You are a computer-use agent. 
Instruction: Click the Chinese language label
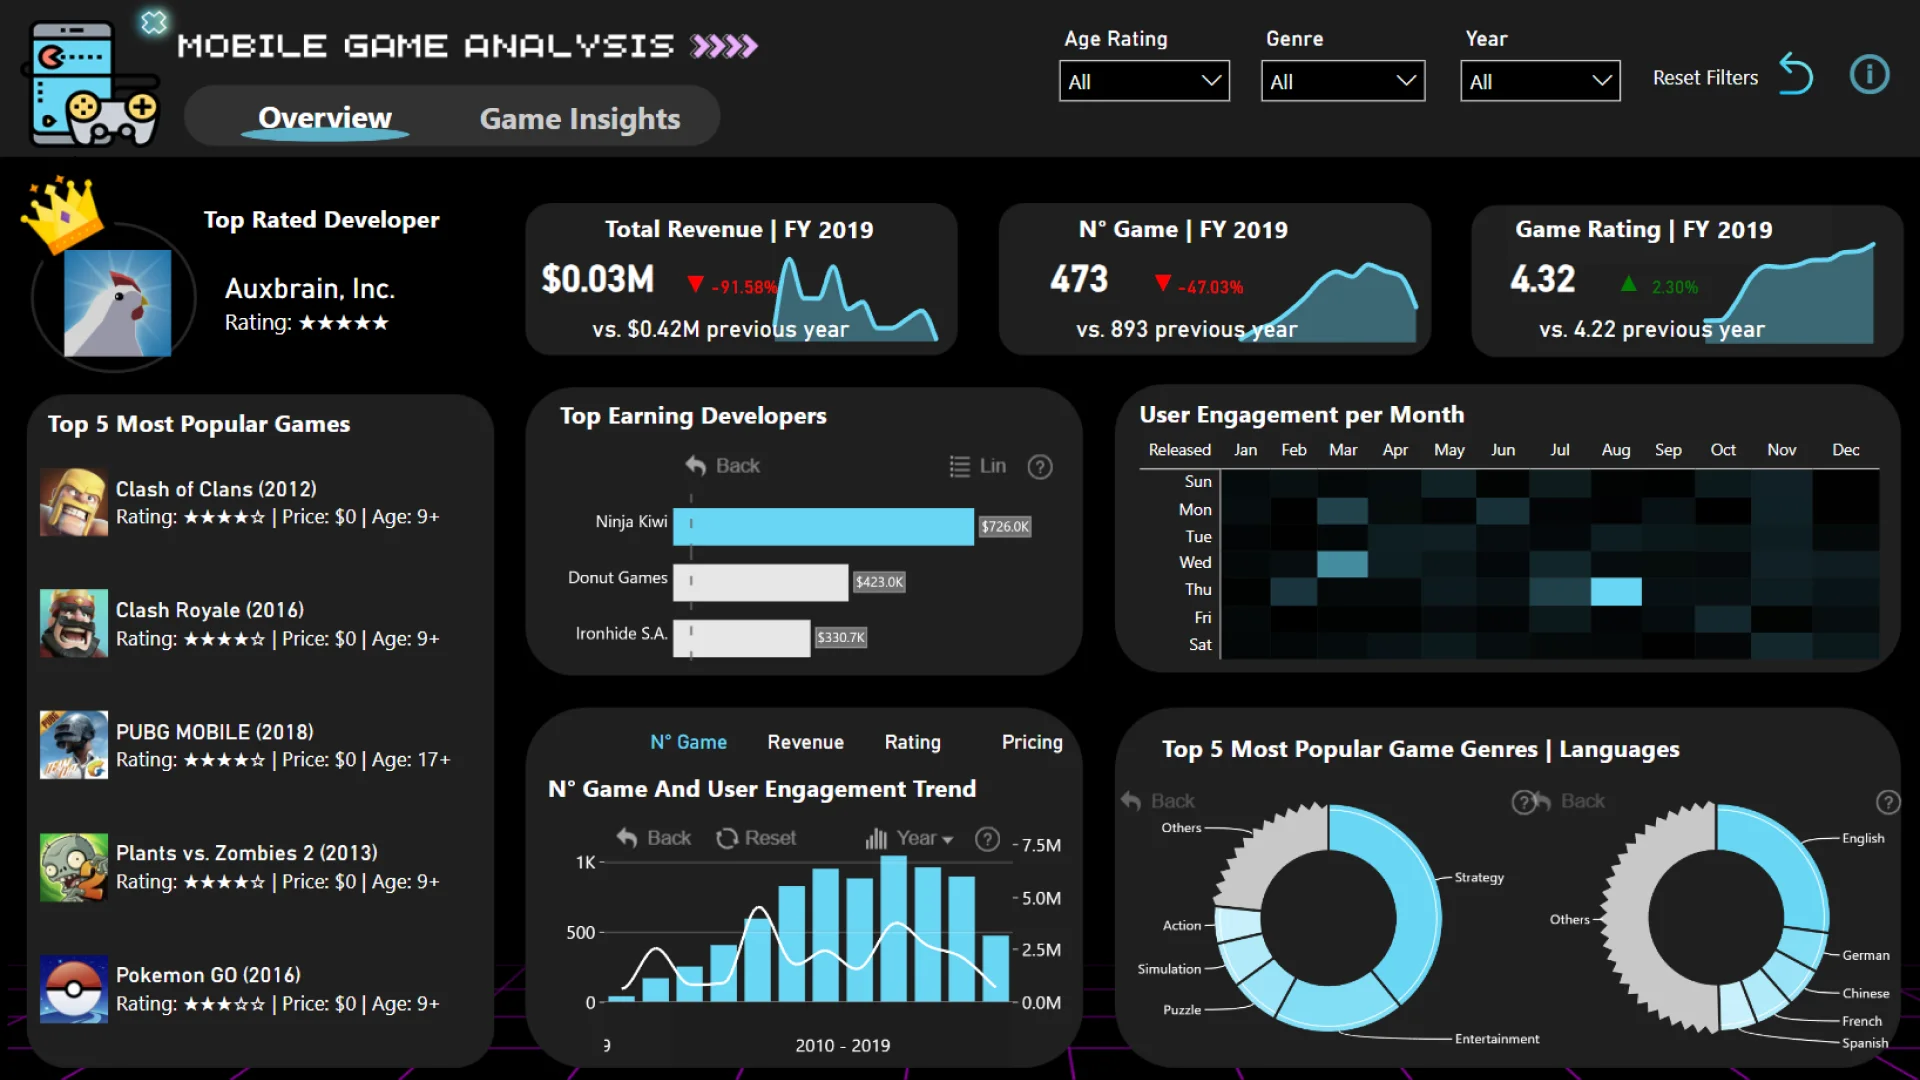1866,993
